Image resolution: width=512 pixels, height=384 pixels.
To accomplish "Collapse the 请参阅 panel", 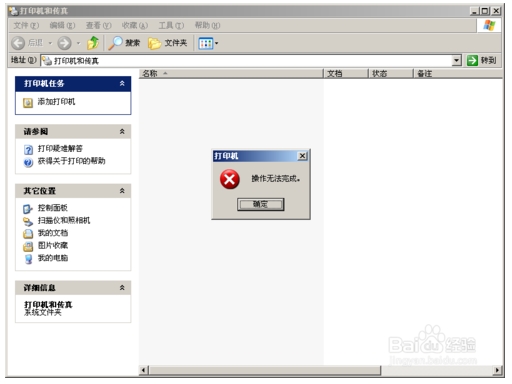I will coord(122,132).
